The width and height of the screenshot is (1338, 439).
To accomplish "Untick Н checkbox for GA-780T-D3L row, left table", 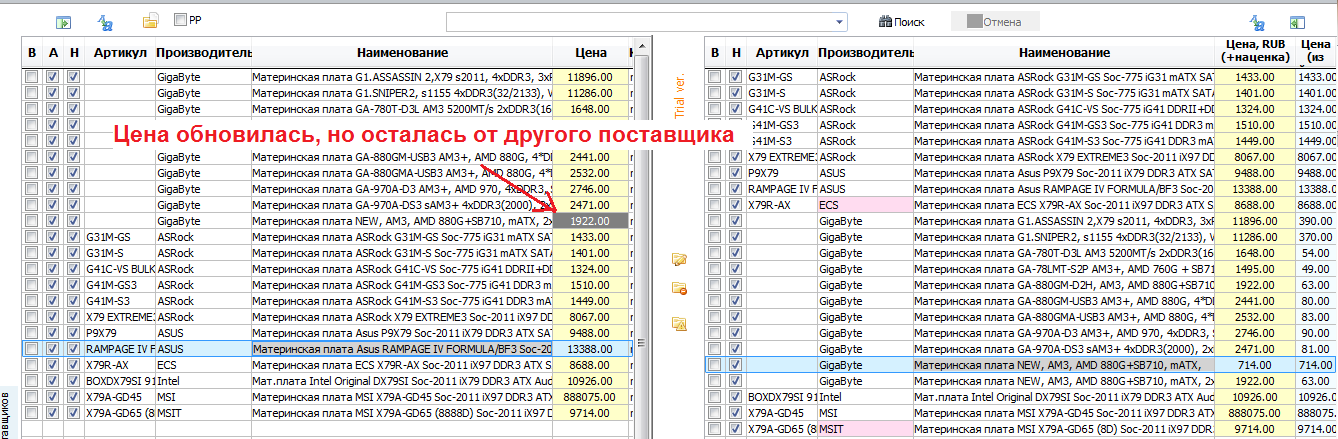I will coord(74,109).
